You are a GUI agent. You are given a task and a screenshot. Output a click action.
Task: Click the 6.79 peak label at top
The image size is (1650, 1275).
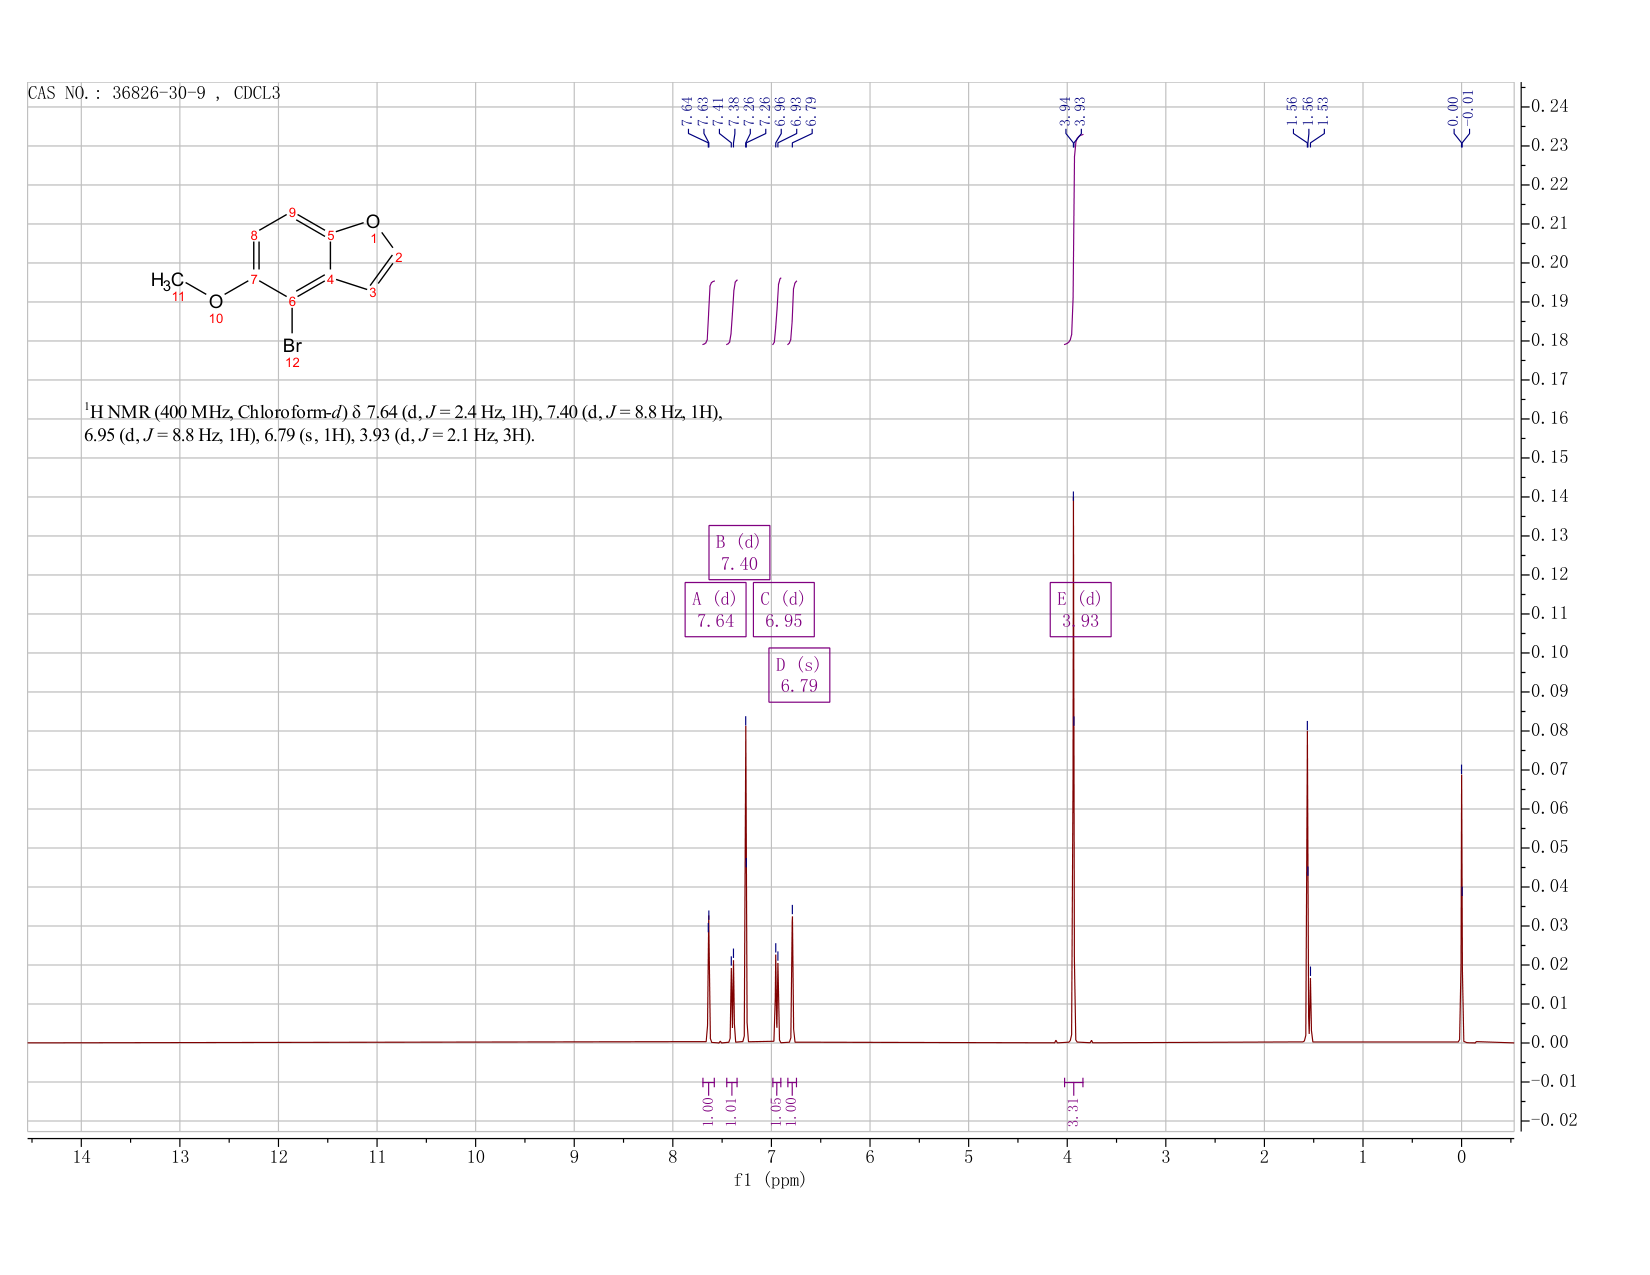[x=811, y=110]
